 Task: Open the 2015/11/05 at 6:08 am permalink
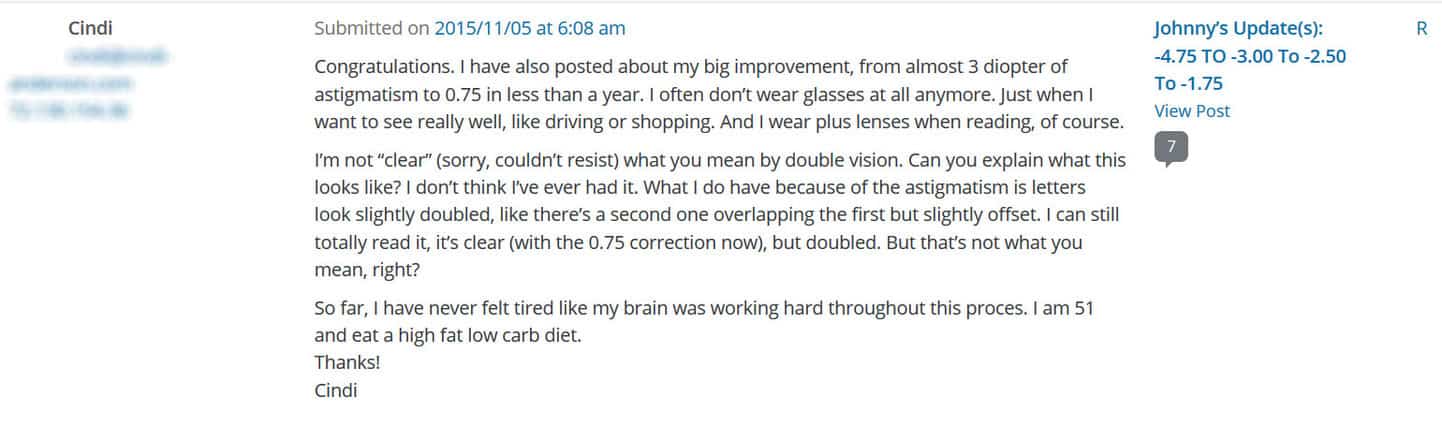click(x=529, y=28)
